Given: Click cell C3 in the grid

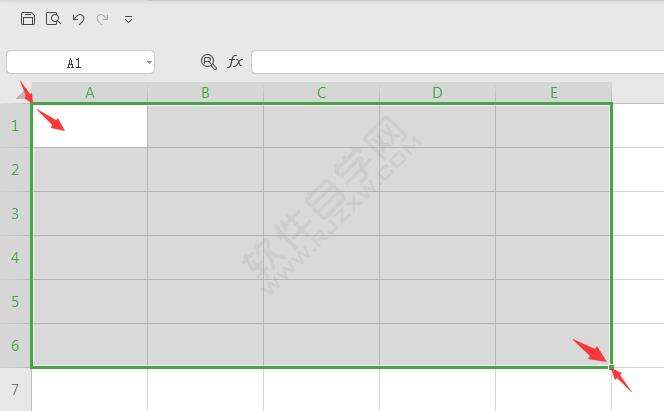Looking at the screenshot, I should (x=321, y=213).
